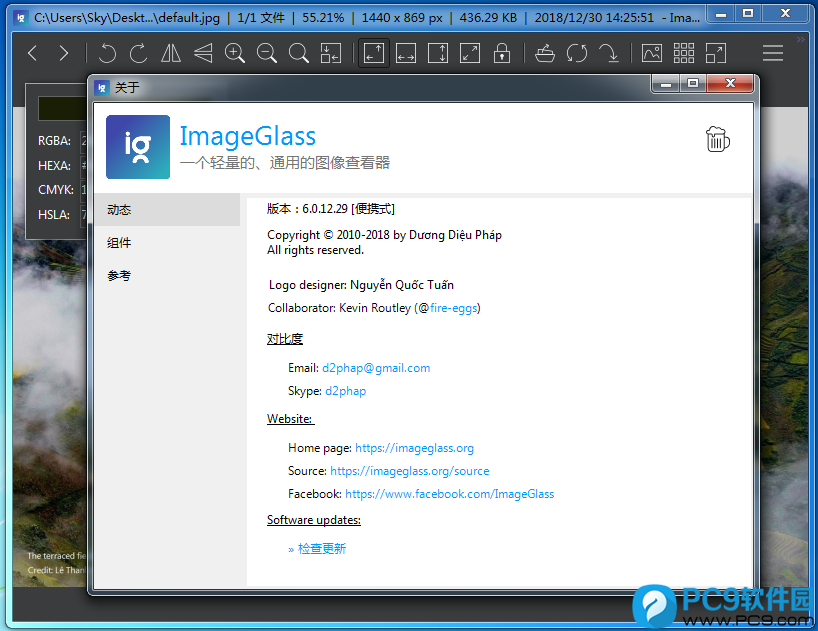Open an image file
The width and height of the screenshot is (818, 631).
point(545,53)
